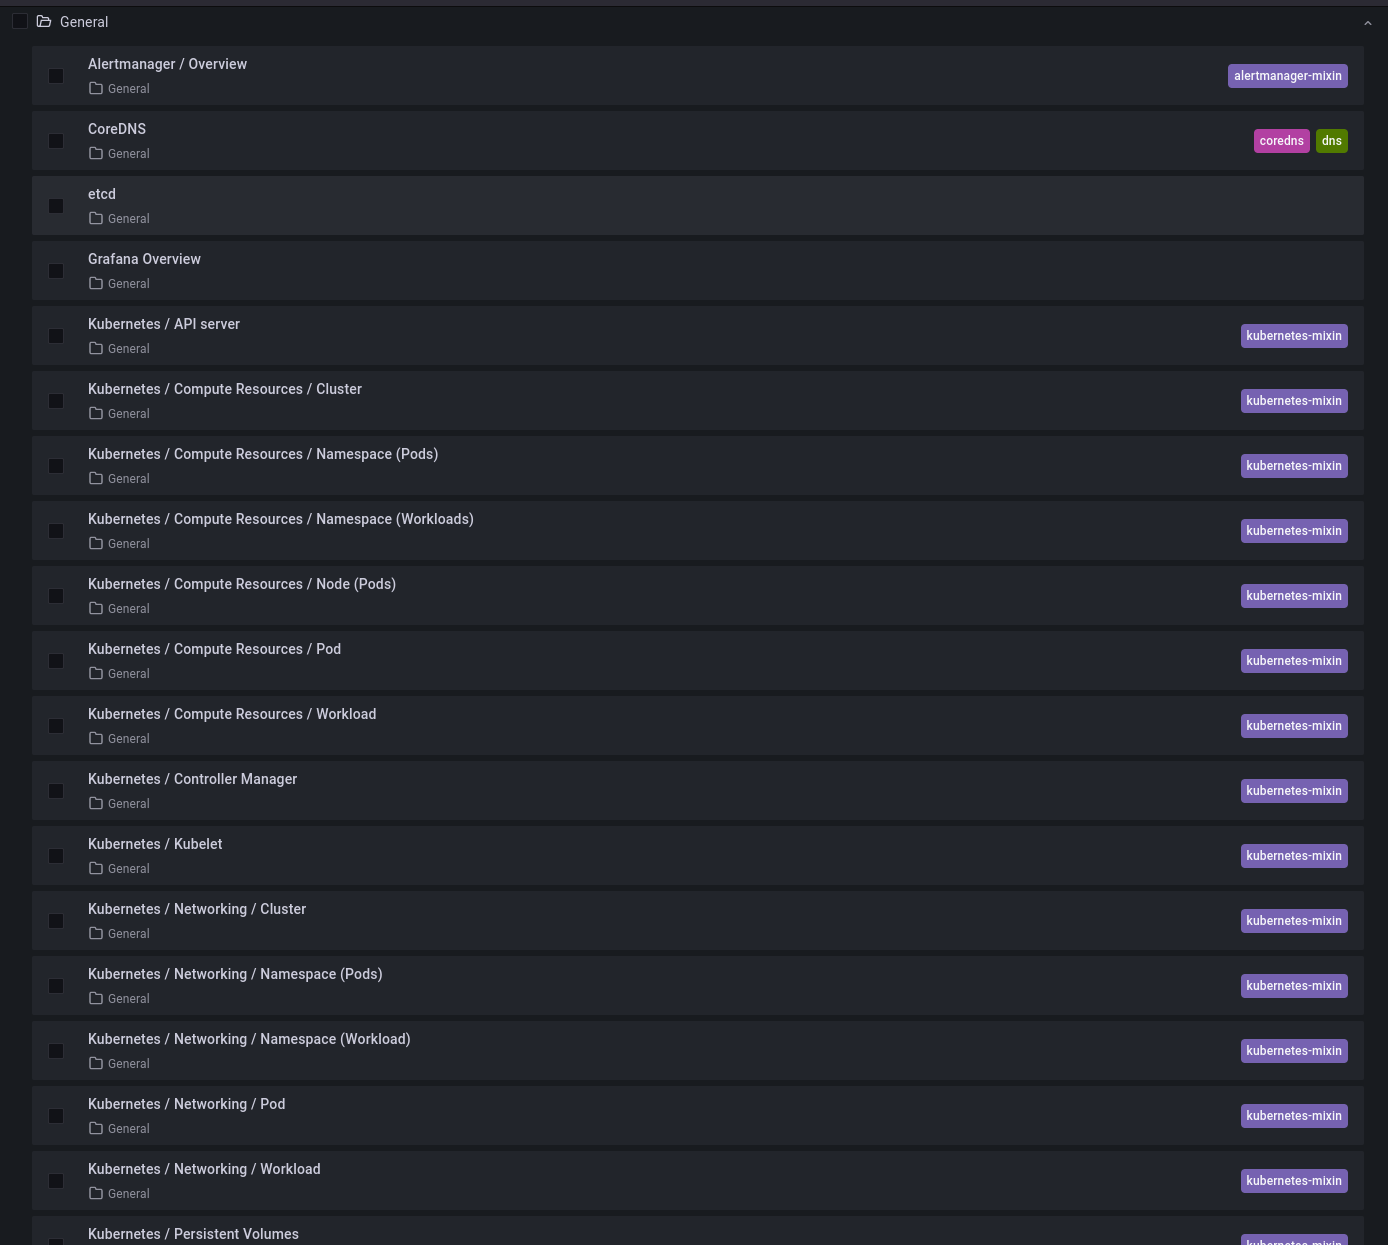Tick checkbox for Grafana Overview
The height and width of the screenshot is (1245, 1388).
[x=56, y=271]
